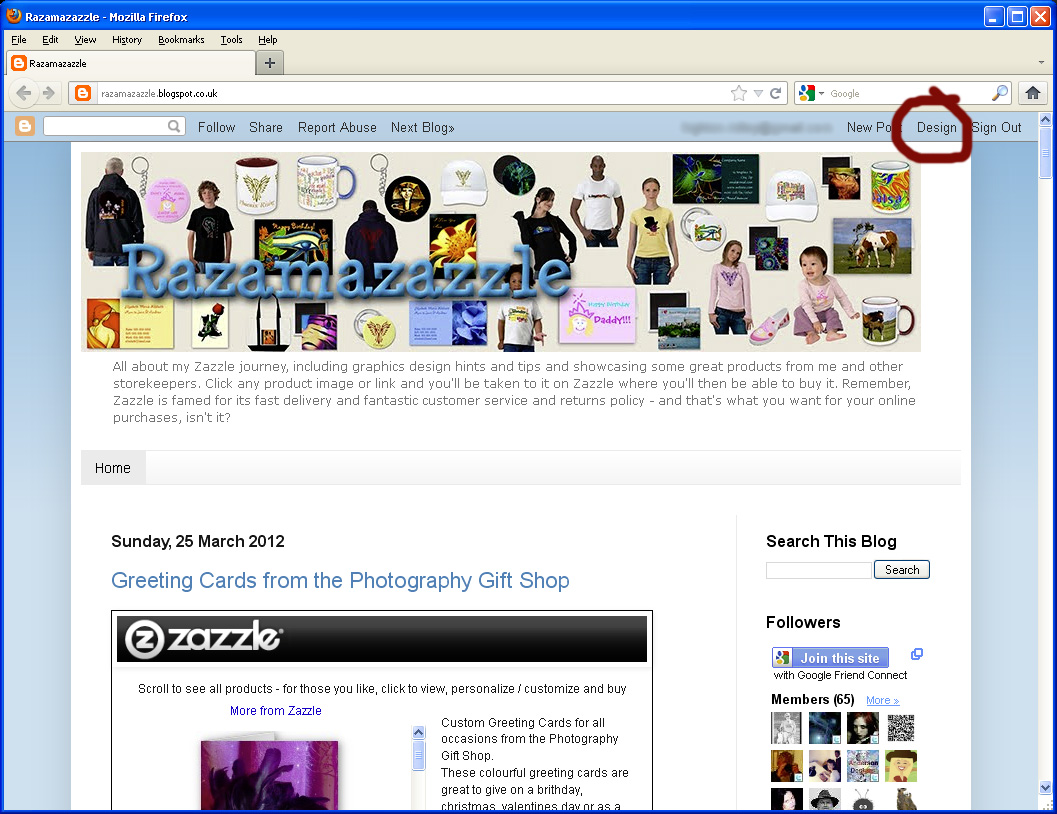Click the Razamazazzle header banner image
Viewport: 1057px width, 814px height.
(501, 252)
